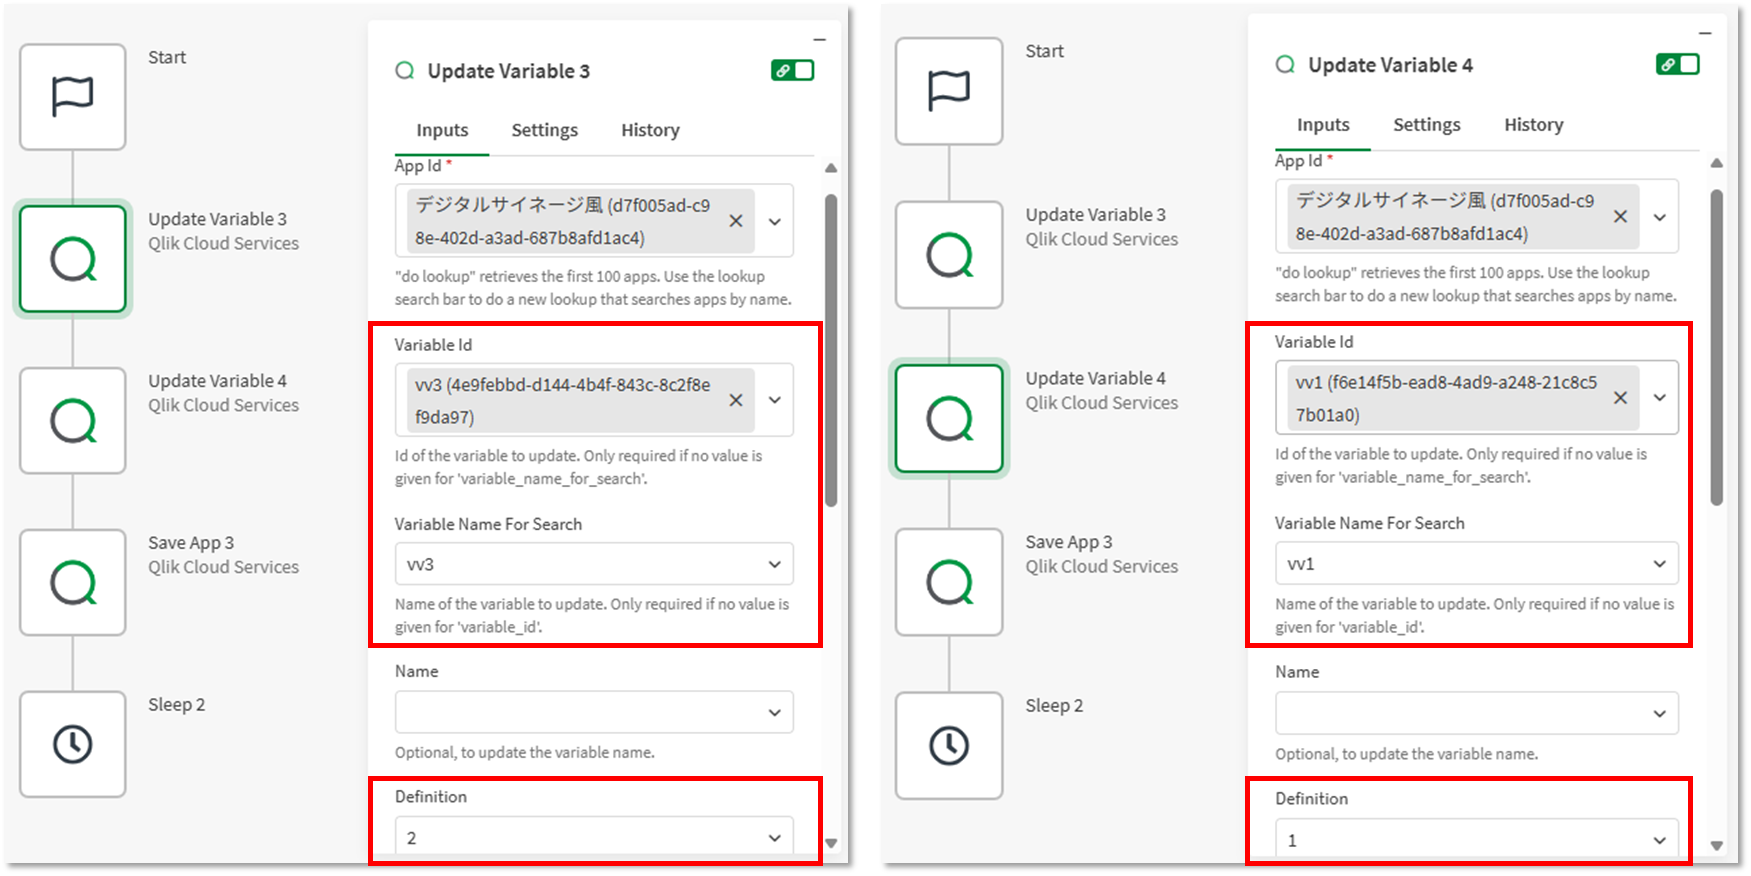Screen dimensions: 1751x876
Task: Expand the Definition dropdown containing value 2
Action: coord(774,838)
